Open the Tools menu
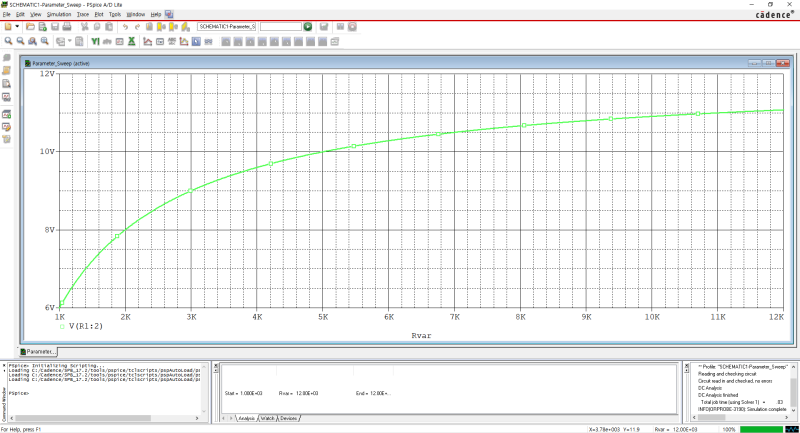This screenshot has width=800, height=433. [x=115, y=14]
